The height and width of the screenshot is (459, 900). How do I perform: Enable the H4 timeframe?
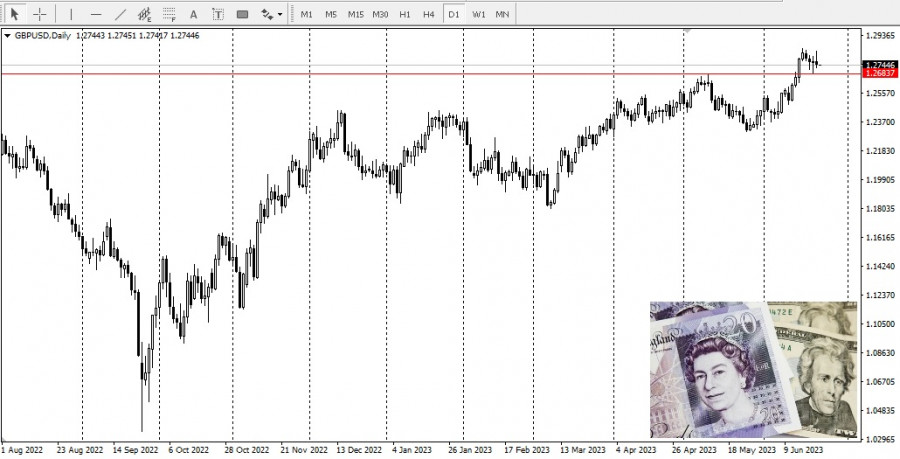point(429,14)
